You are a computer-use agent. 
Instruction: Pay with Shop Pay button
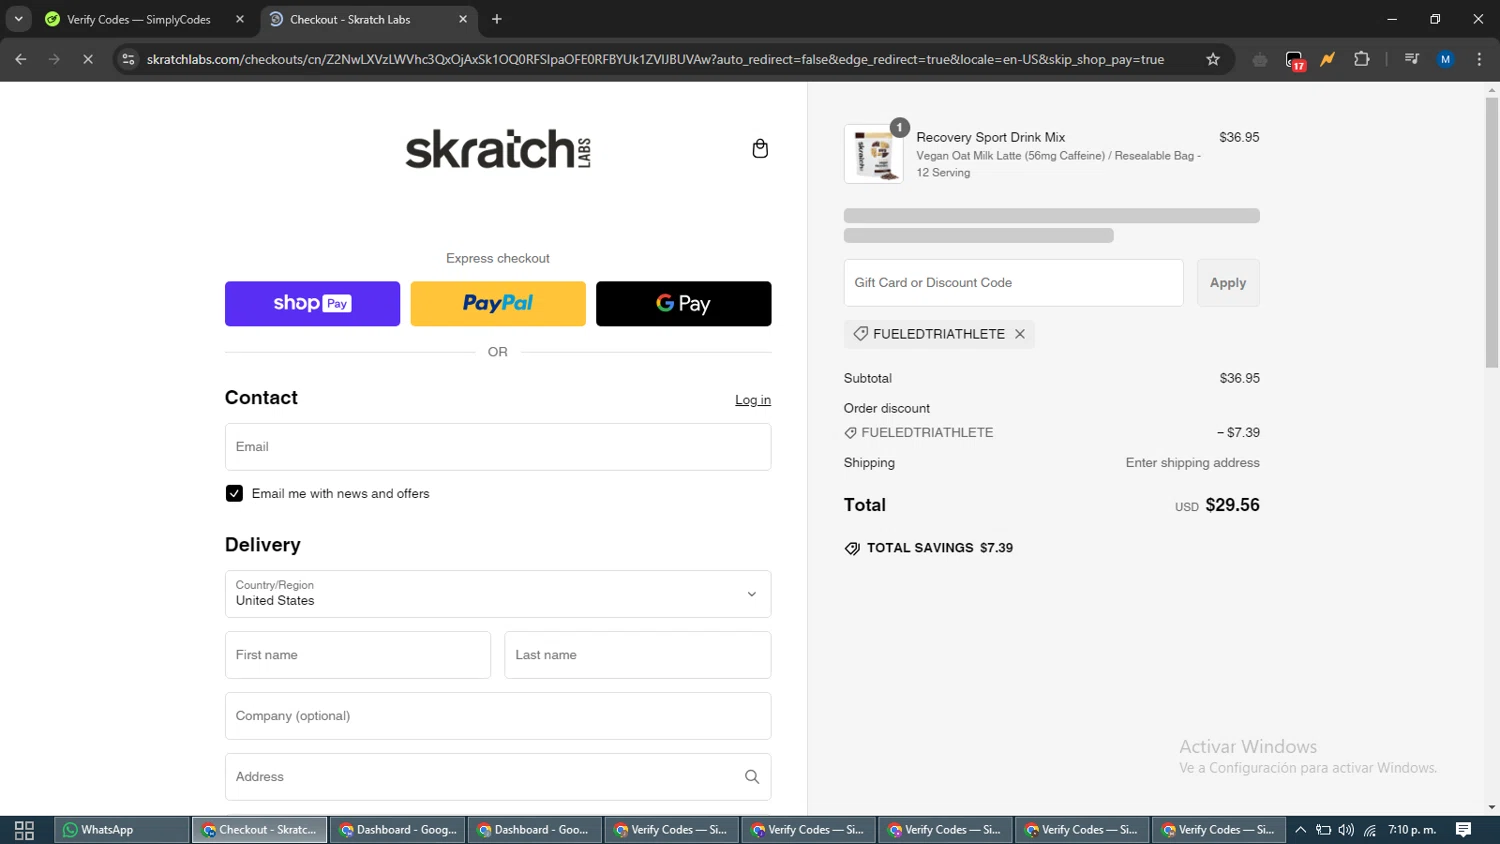coord(312,304)
